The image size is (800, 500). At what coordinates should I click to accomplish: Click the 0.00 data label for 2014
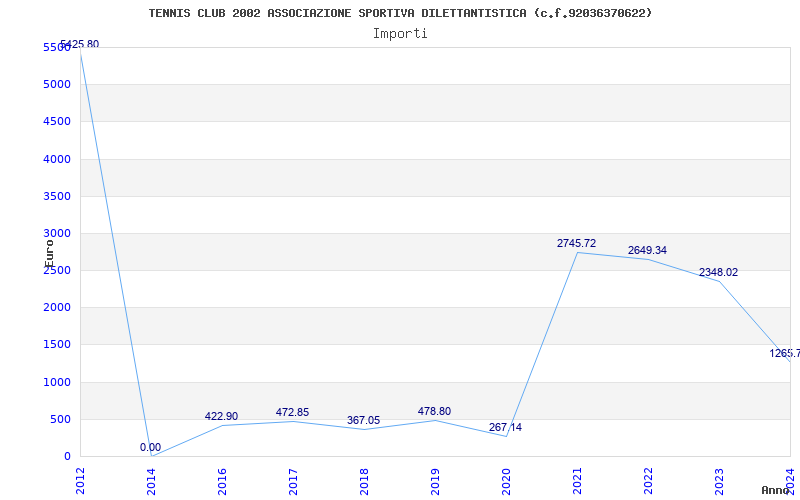[151, 447]
